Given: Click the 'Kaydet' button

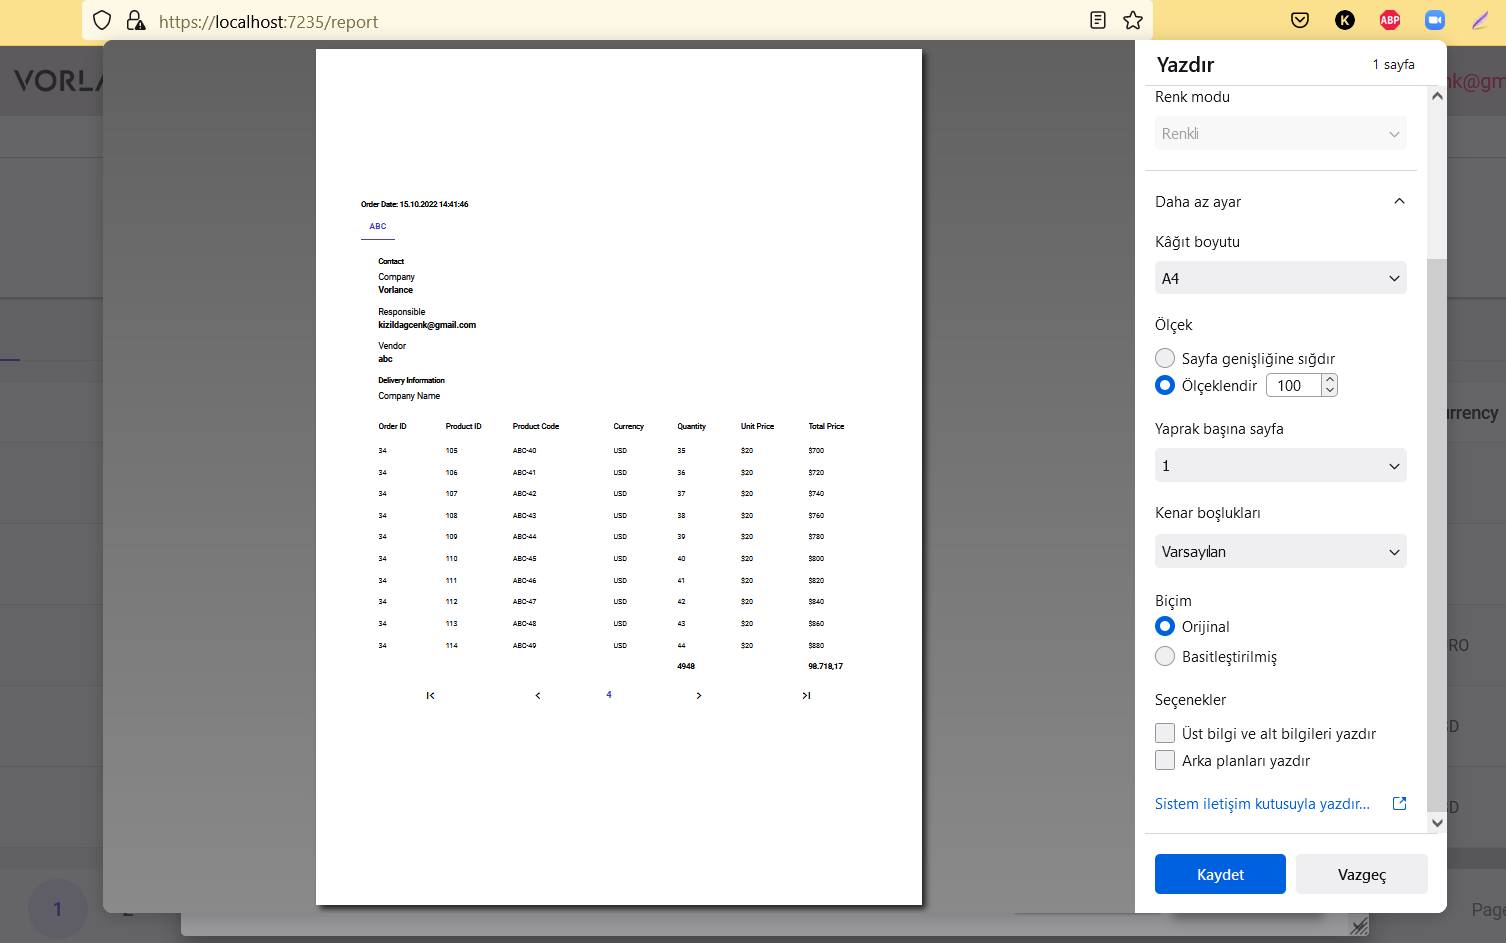Looking at the screenshot, I should (1220, 874).
